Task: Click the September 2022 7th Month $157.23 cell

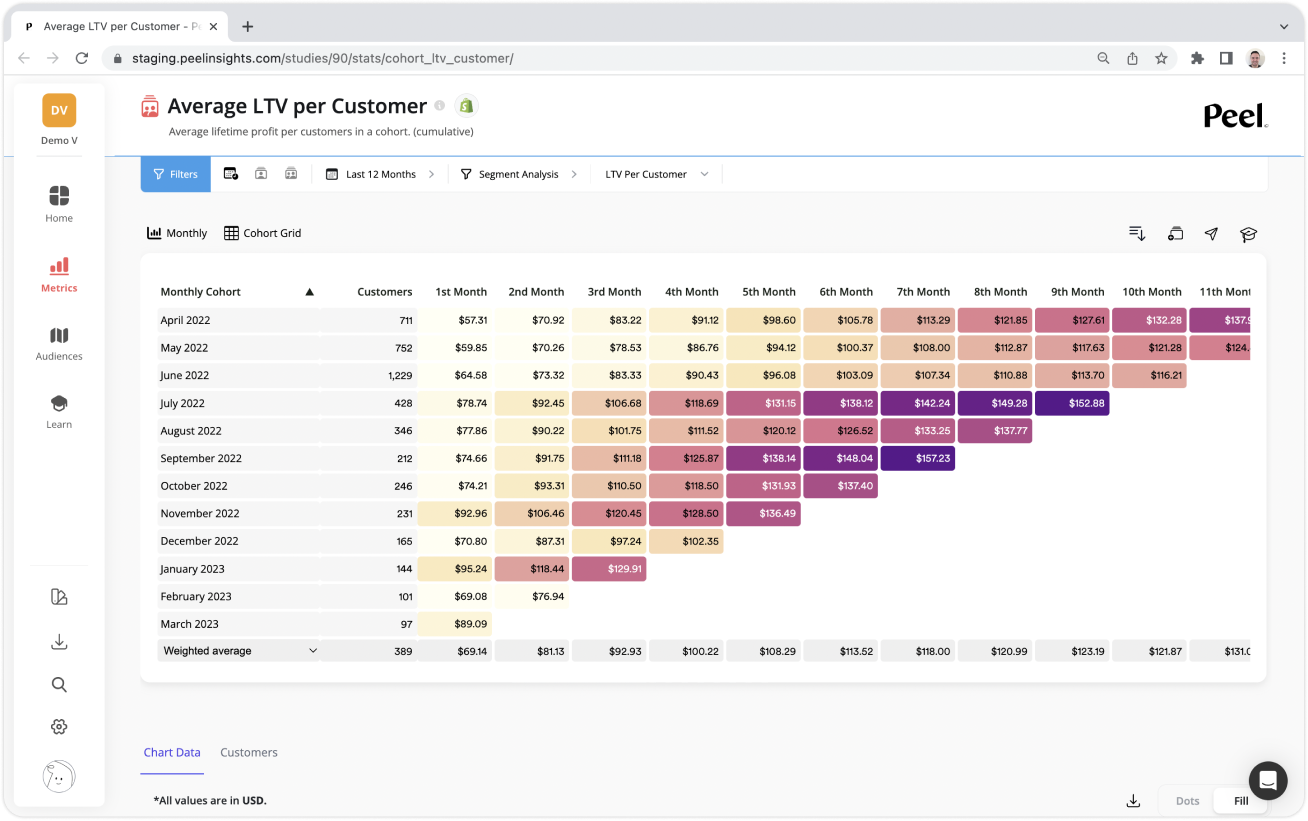Action: tap(918, 458)
